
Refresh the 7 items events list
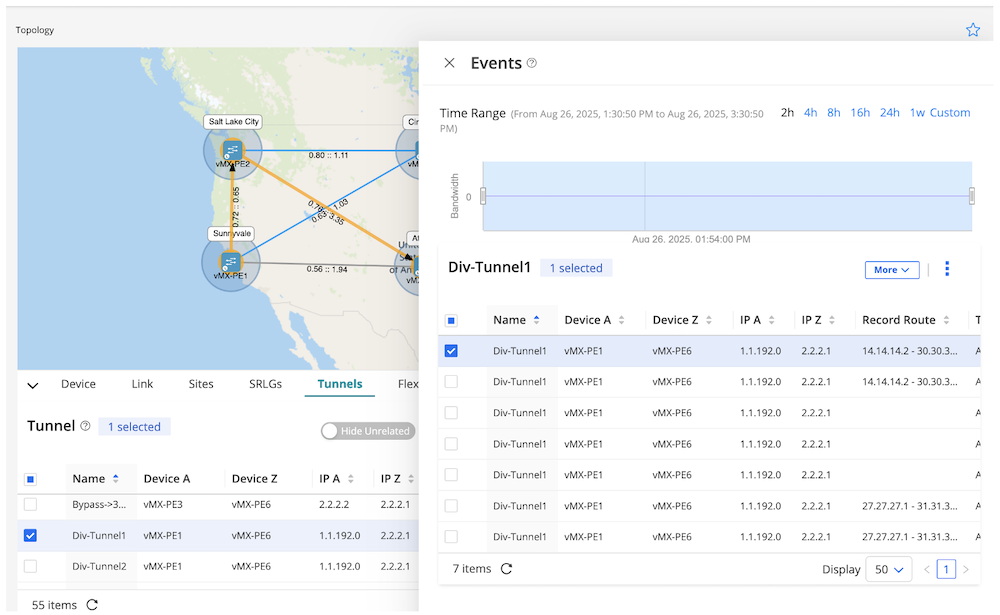[x=507, y=569]
